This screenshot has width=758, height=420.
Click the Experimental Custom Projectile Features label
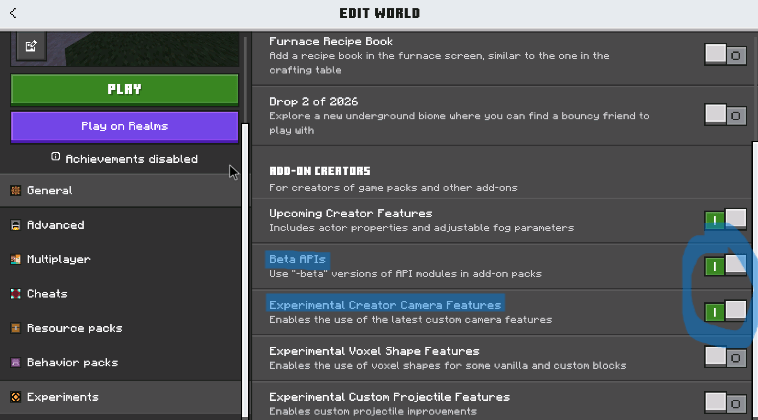point(389,397)
